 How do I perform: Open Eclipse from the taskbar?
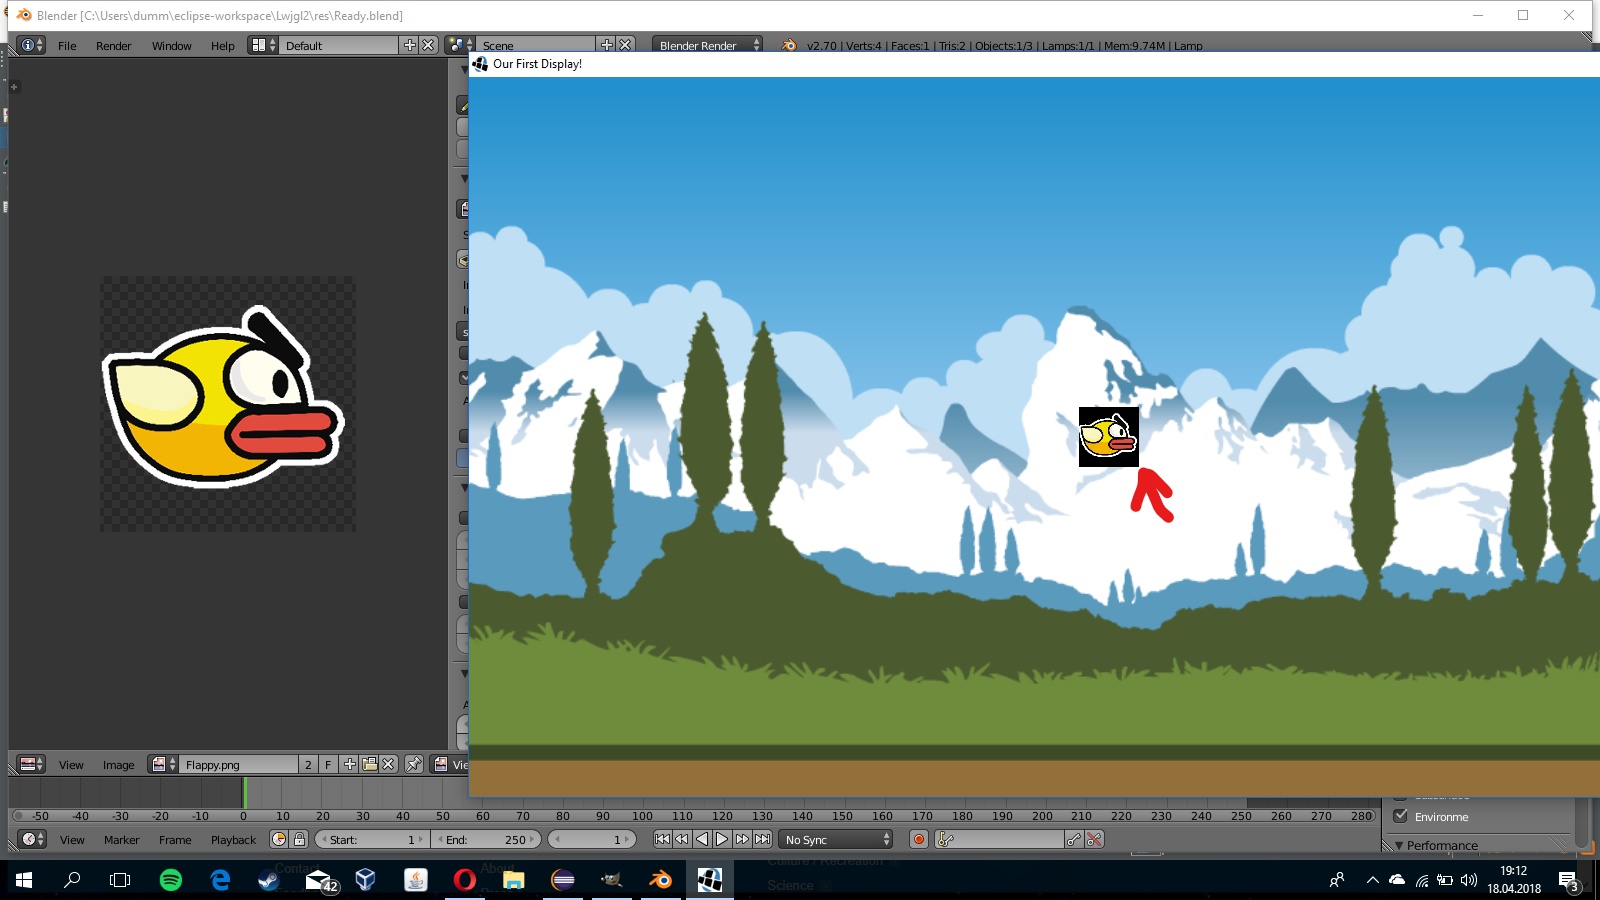pos(563,880)
